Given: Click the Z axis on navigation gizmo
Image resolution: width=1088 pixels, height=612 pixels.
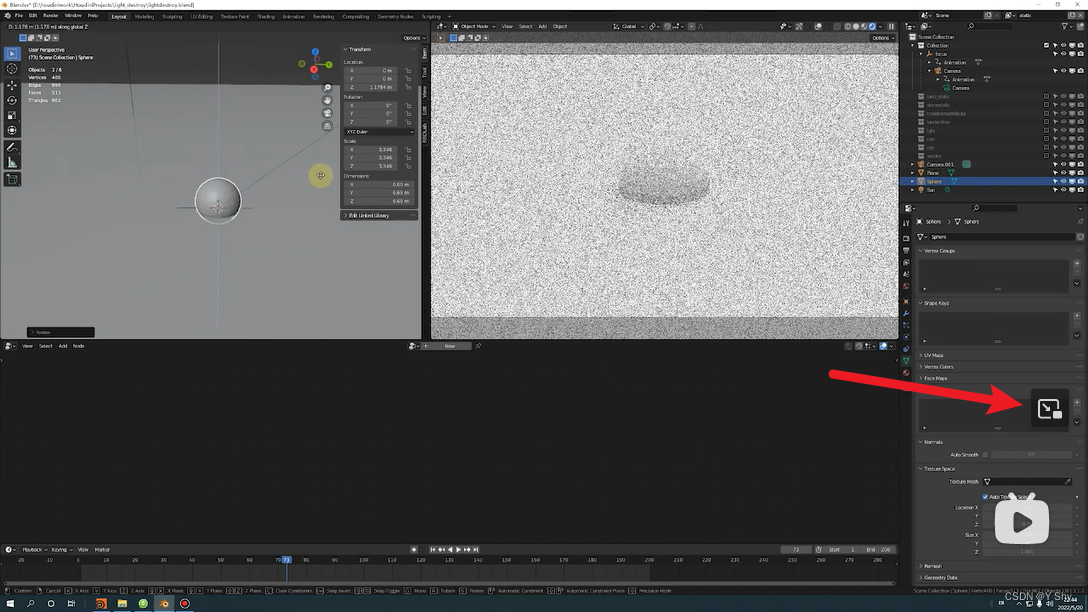Looking at the screenshot, I should click(315, 52).
